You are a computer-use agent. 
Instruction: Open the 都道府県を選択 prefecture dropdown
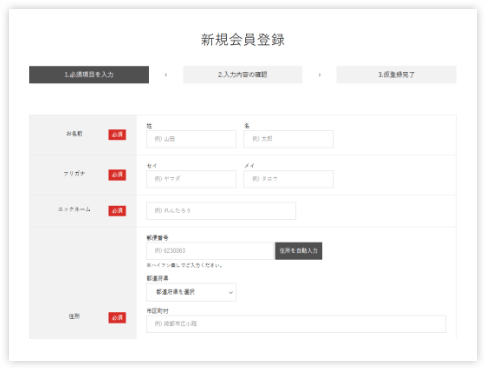coord(191,292)
